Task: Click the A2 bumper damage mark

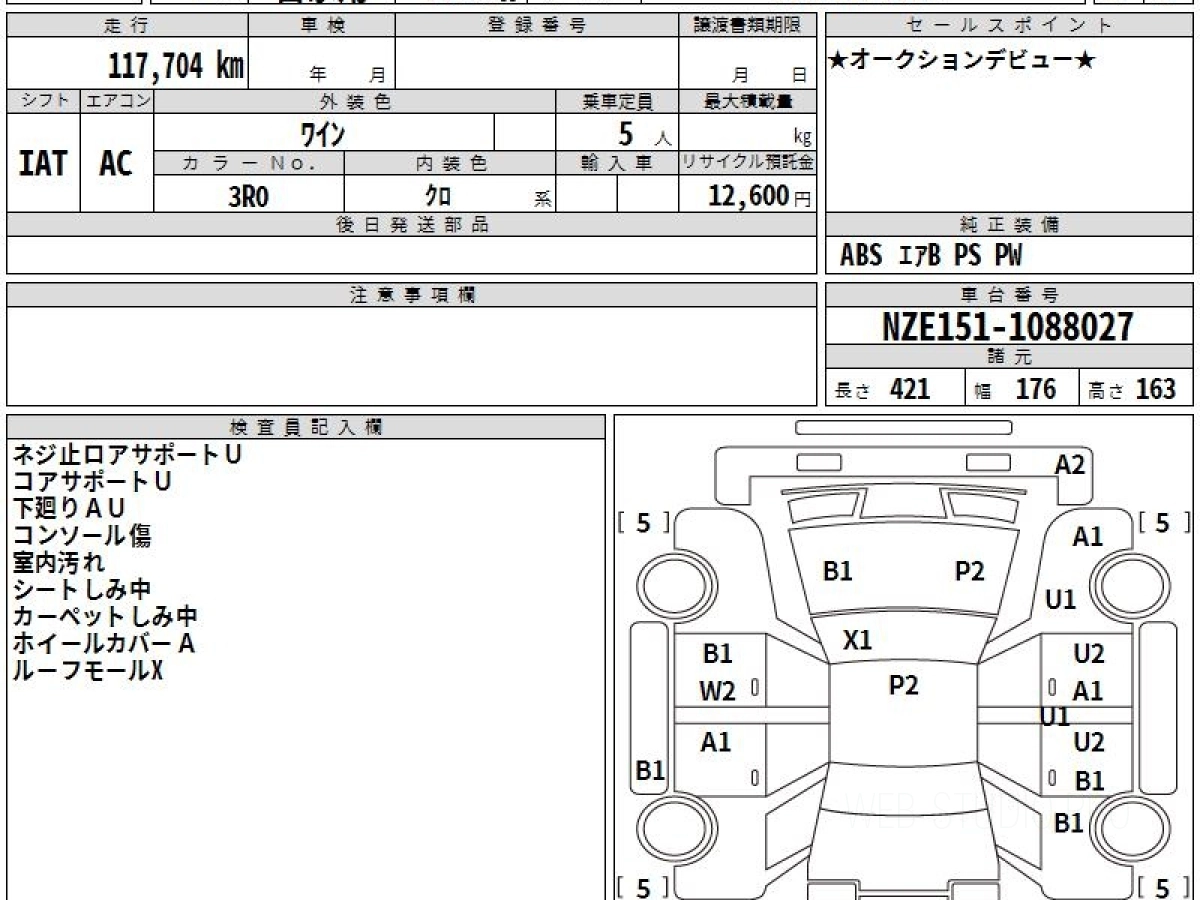Action: pos(1070,464)
